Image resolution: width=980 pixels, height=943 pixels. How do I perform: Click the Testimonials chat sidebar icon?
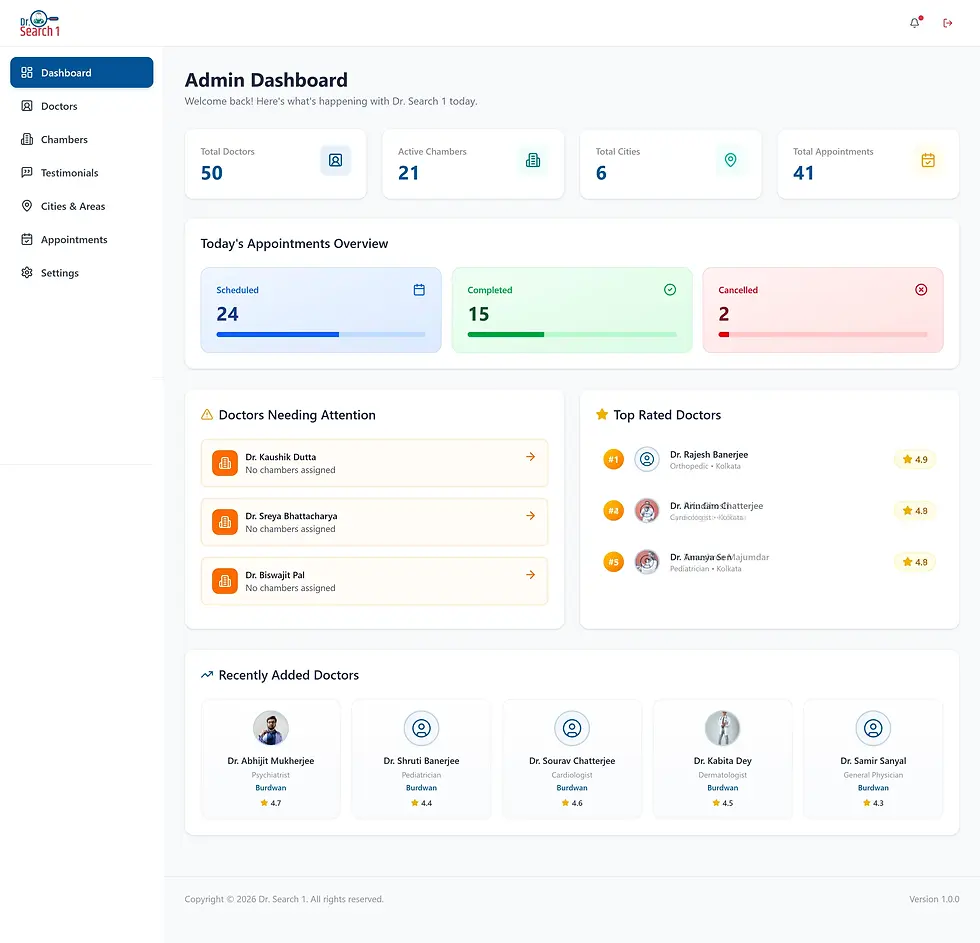27,172
